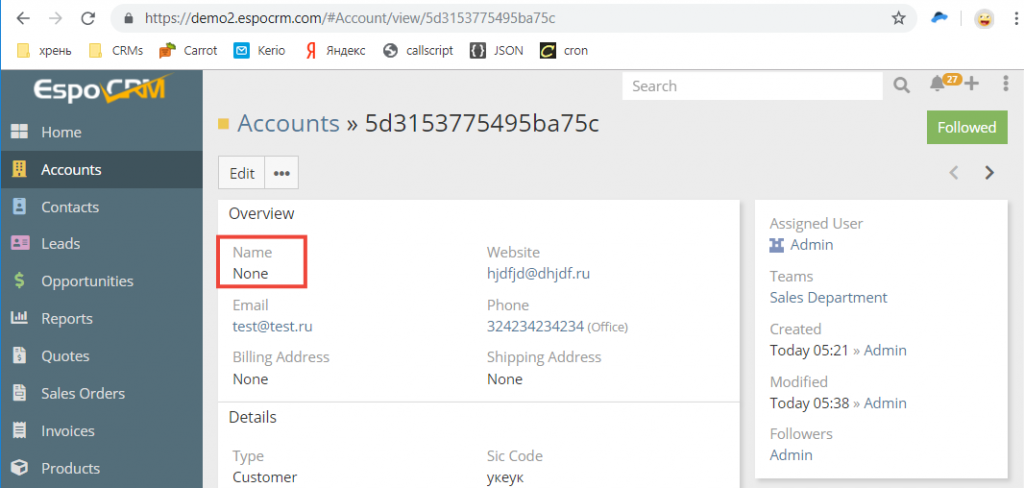Screen dimensions: 1024x488
Task: Click the Accounts breadcrumb link
Action: coord(288,123)
